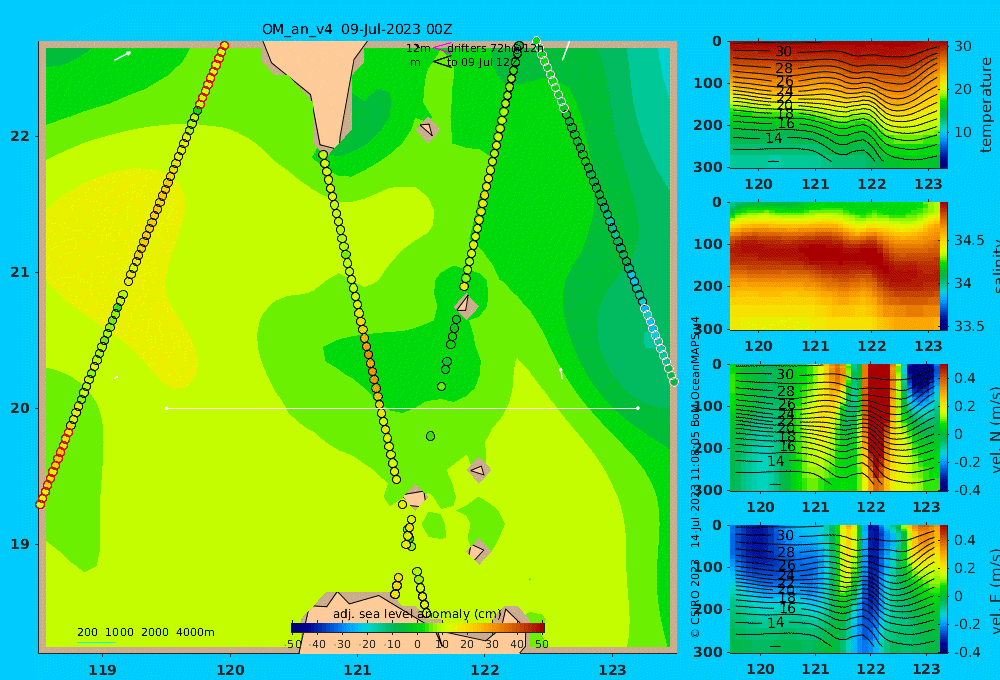Click the CSIRO OceanMAPS copyright text
The height and width of the screenshot is (680, 1000).
point(695,477)
